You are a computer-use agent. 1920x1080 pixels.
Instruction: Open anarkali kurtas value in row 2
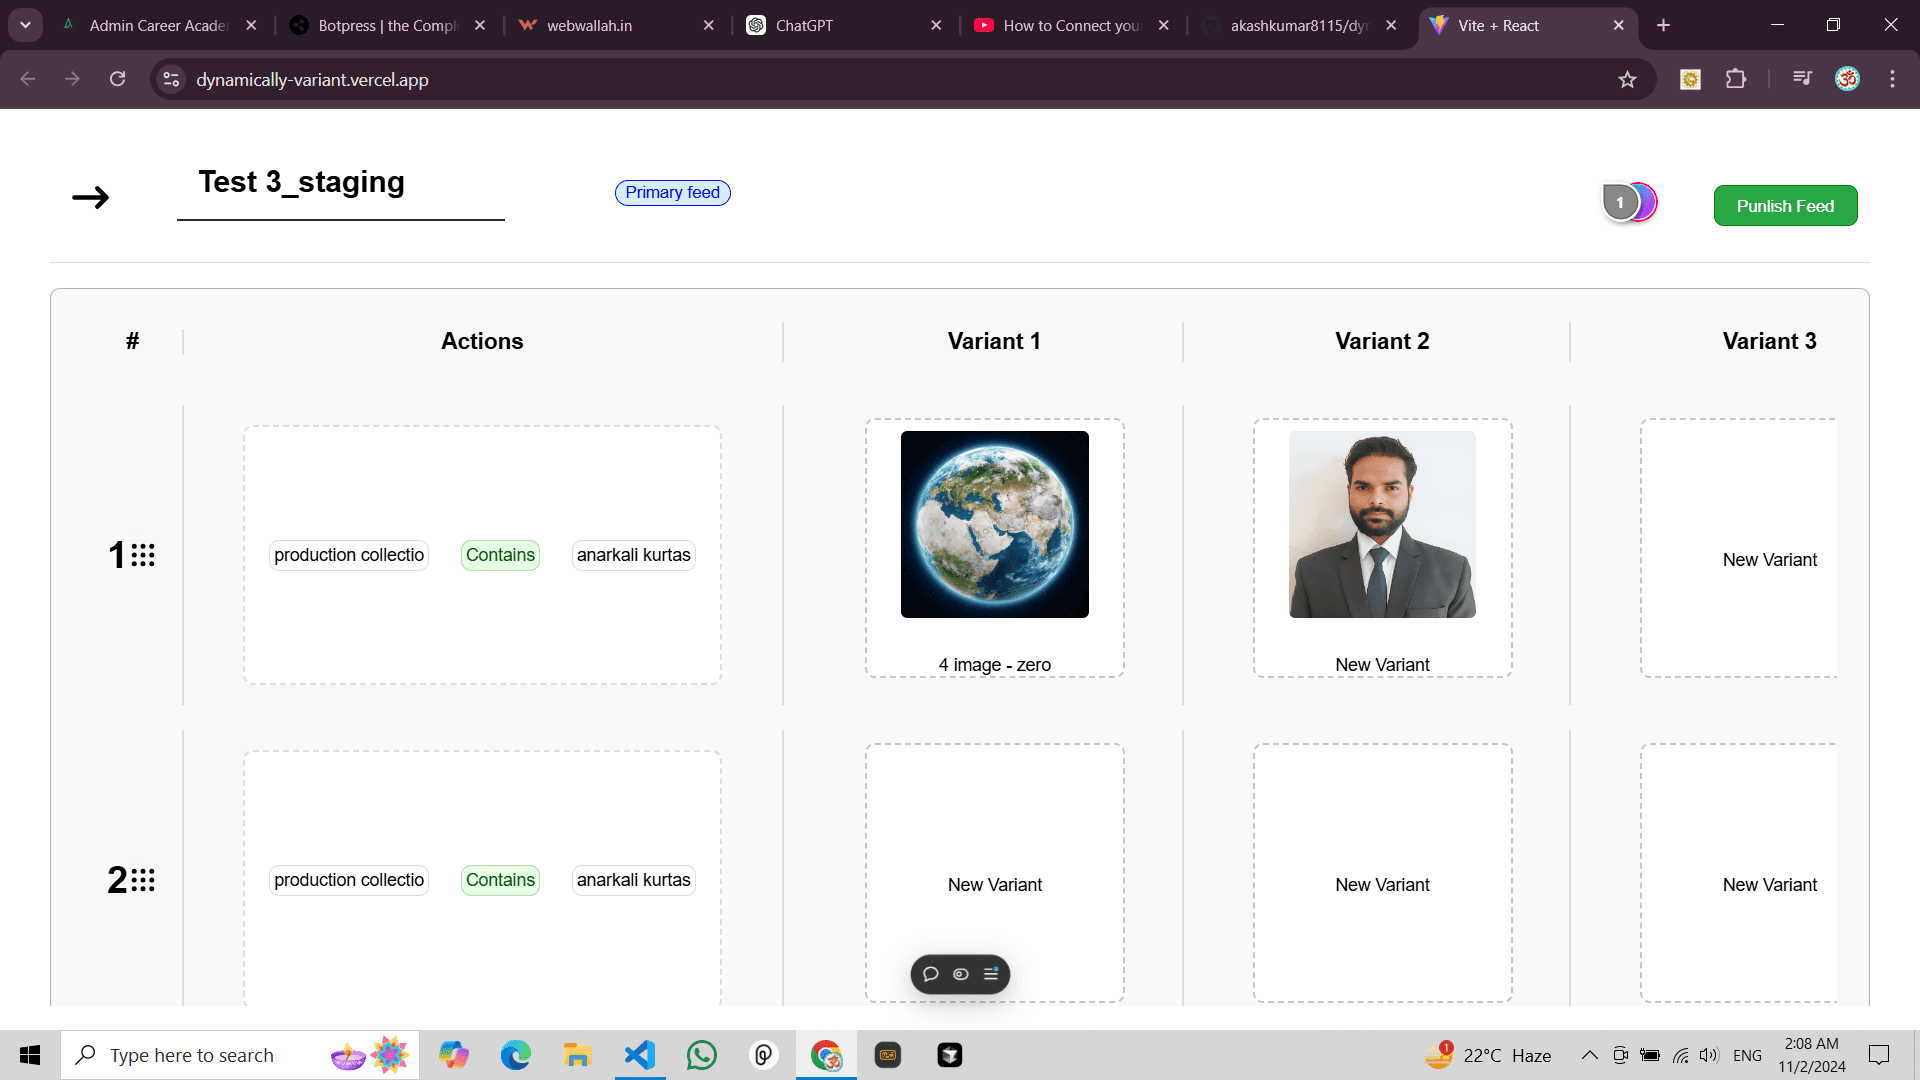click(633, 880)
